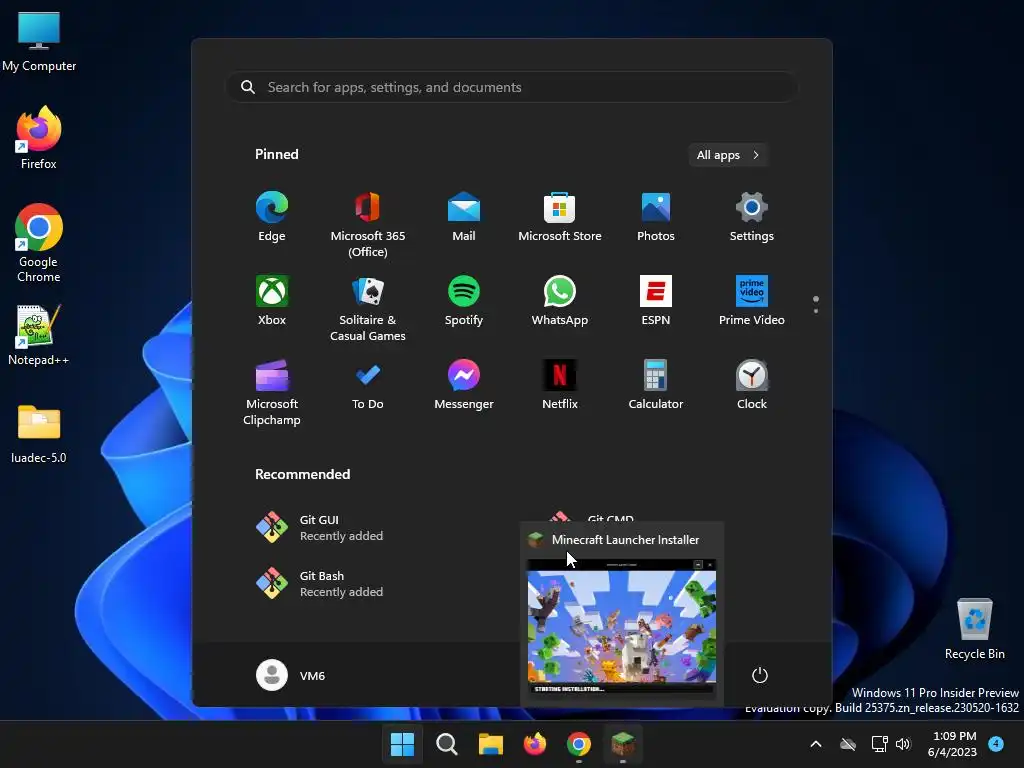Image resolution: width=1024 pixels, height=768 pixels.
Task: Select the Recycle Bin desktop icon
Action: (974, 629)
